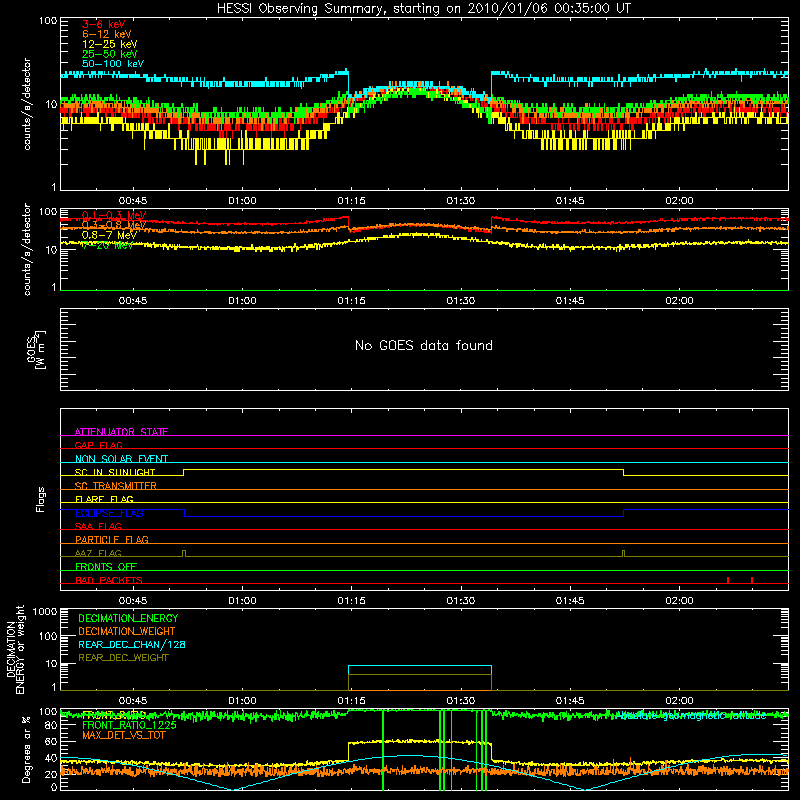Click the yellow FRONT_RATIO raised plateau near 60%
800x800 pixels.
(420, 741)
